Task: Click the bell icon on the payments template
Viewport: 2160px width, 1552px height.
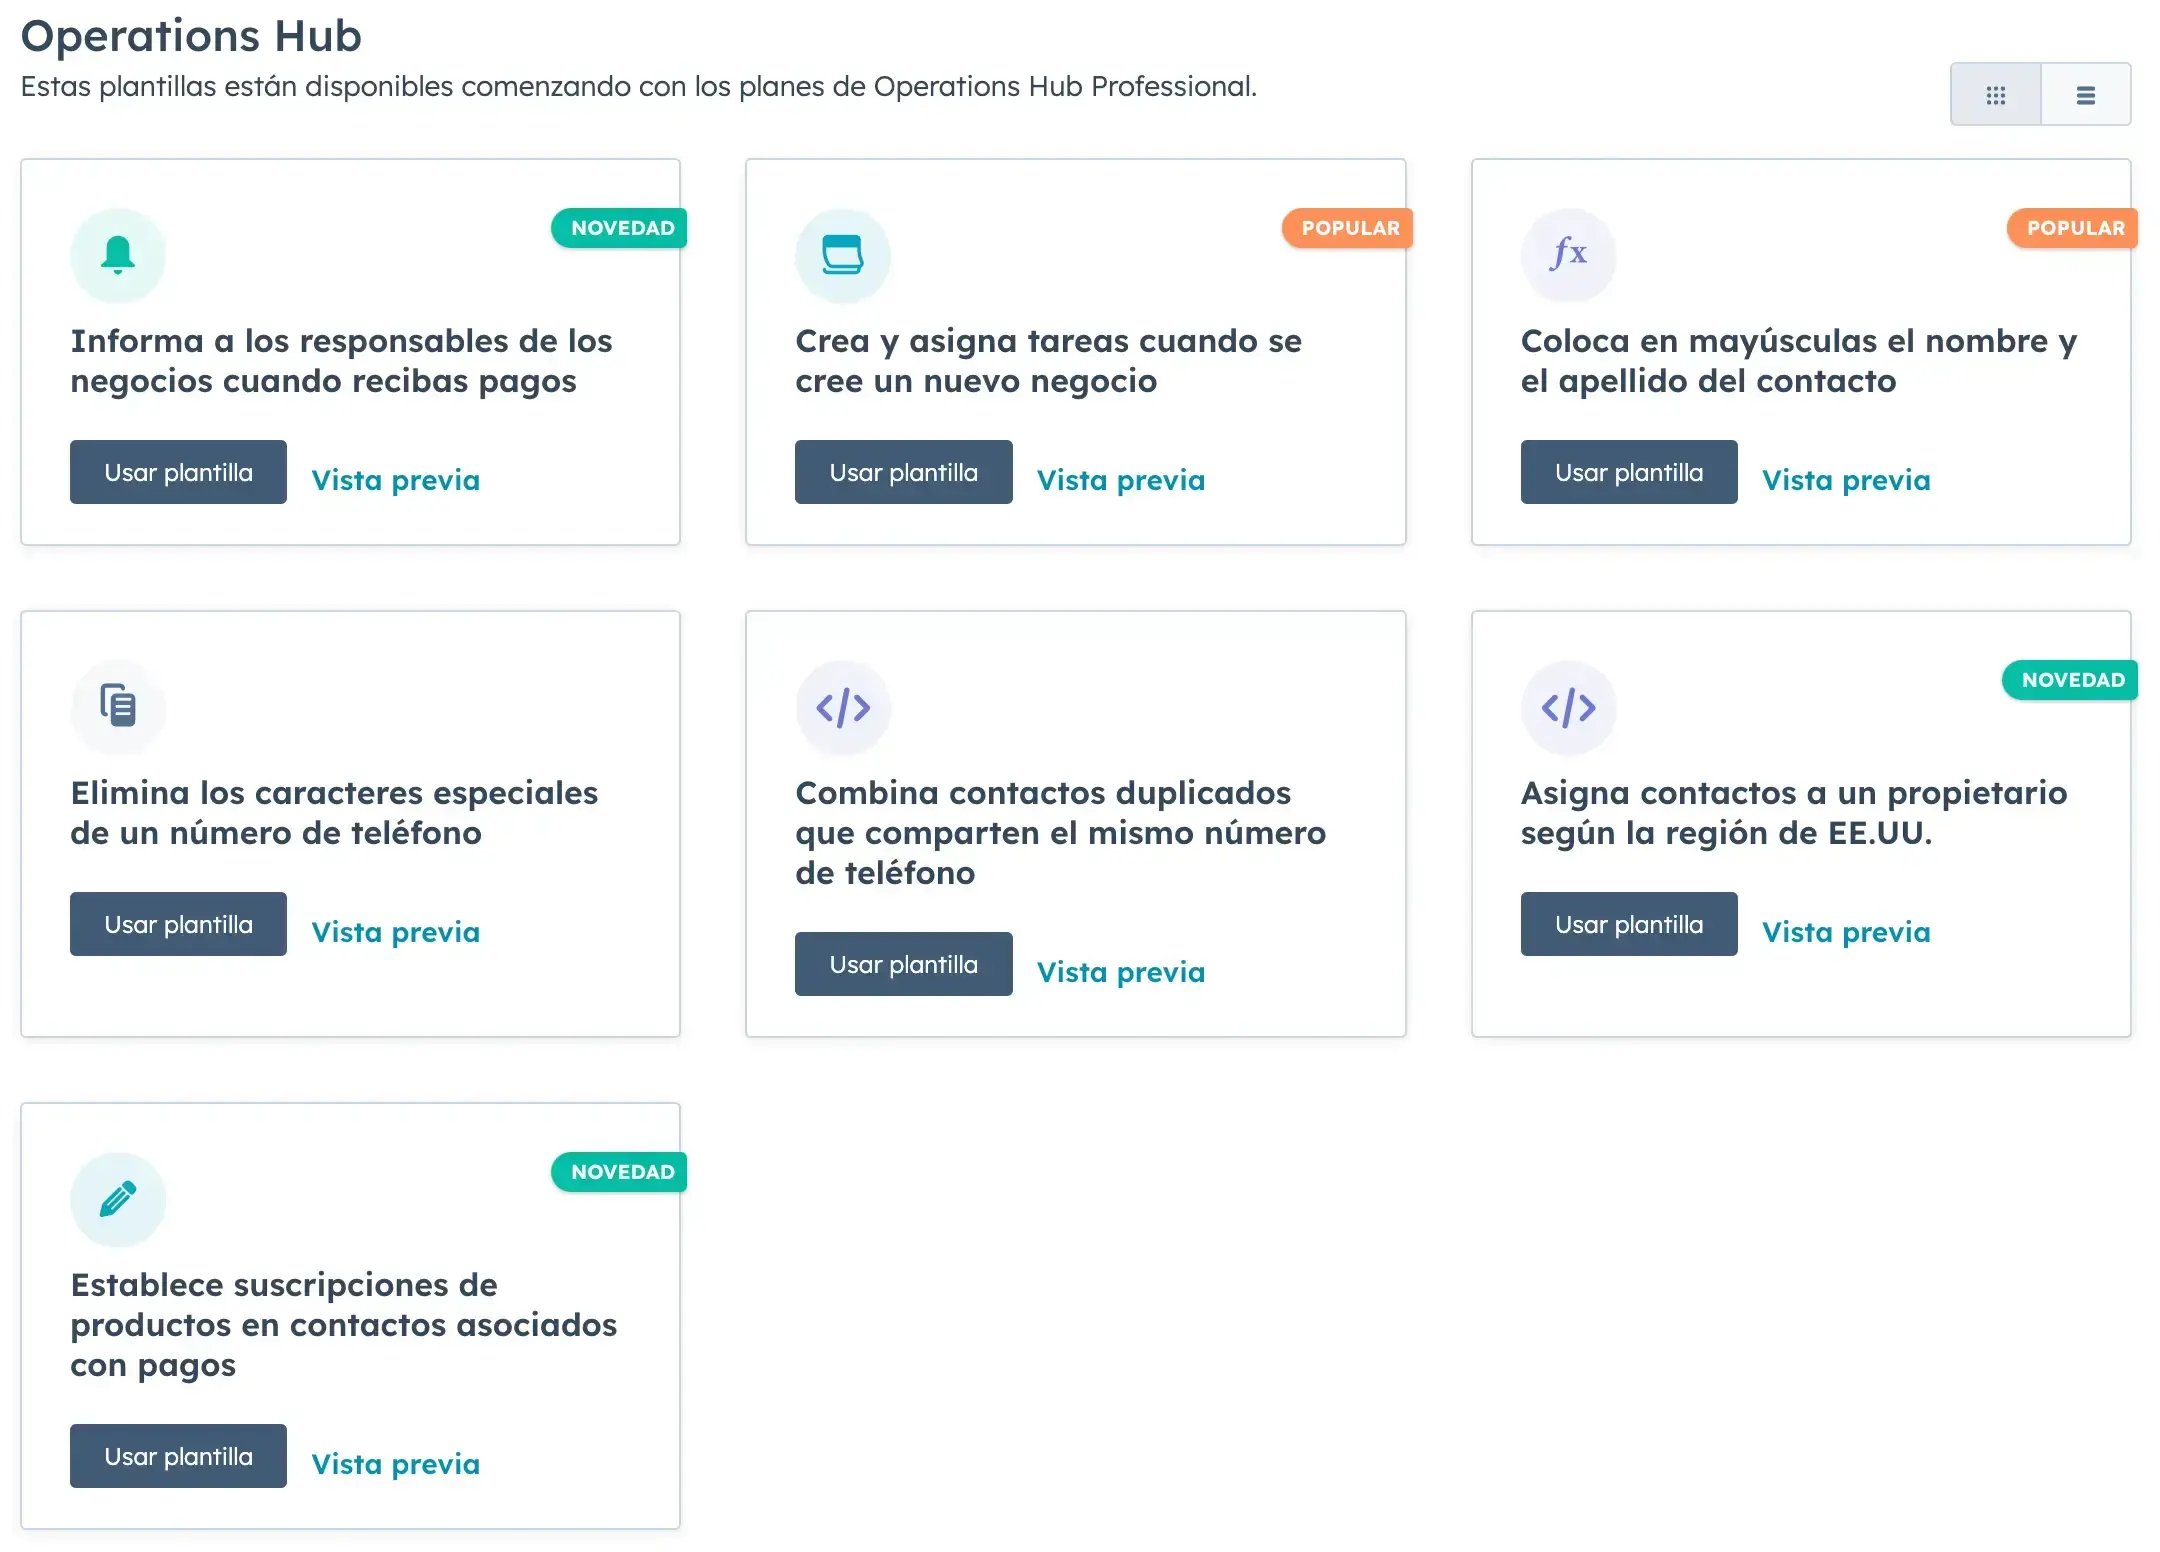Action: tap(118, 255)
